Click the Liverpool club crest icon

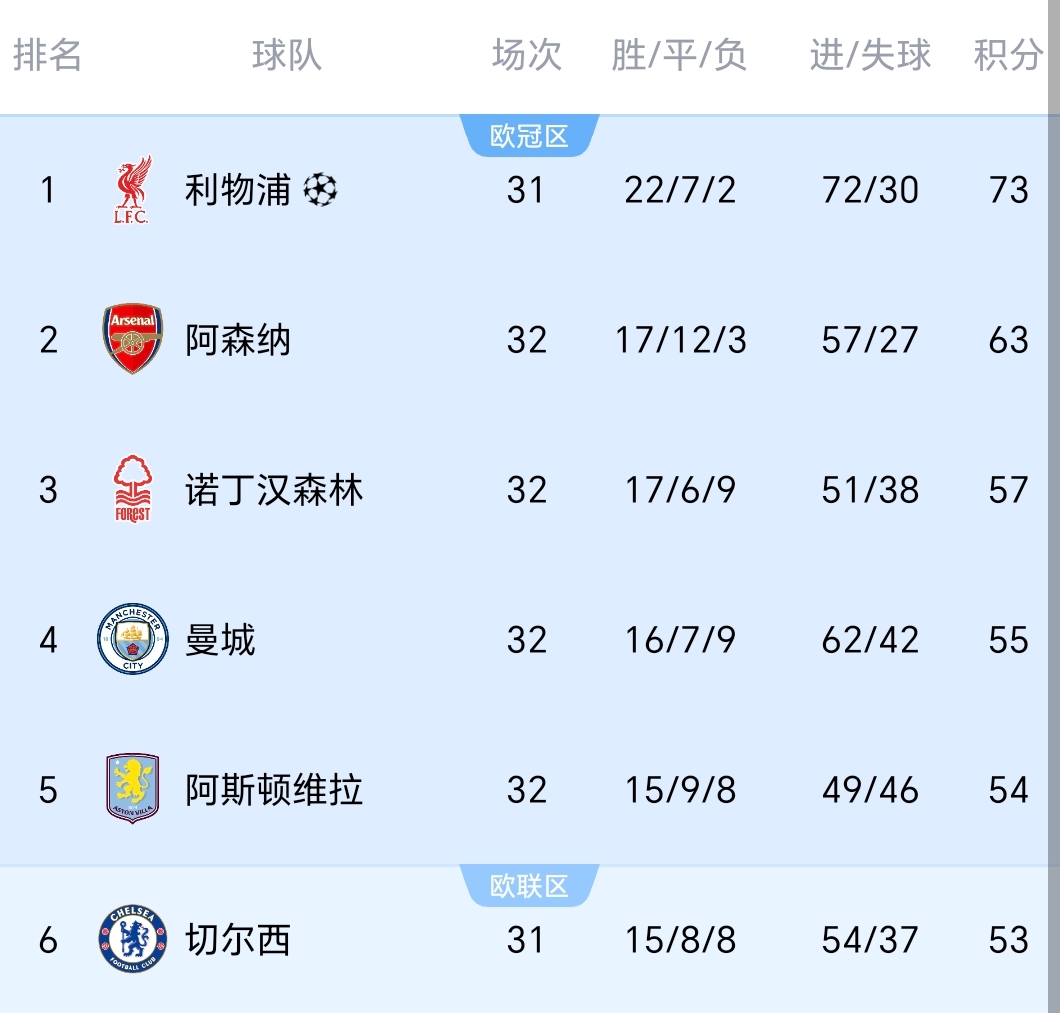click(130, 190)
